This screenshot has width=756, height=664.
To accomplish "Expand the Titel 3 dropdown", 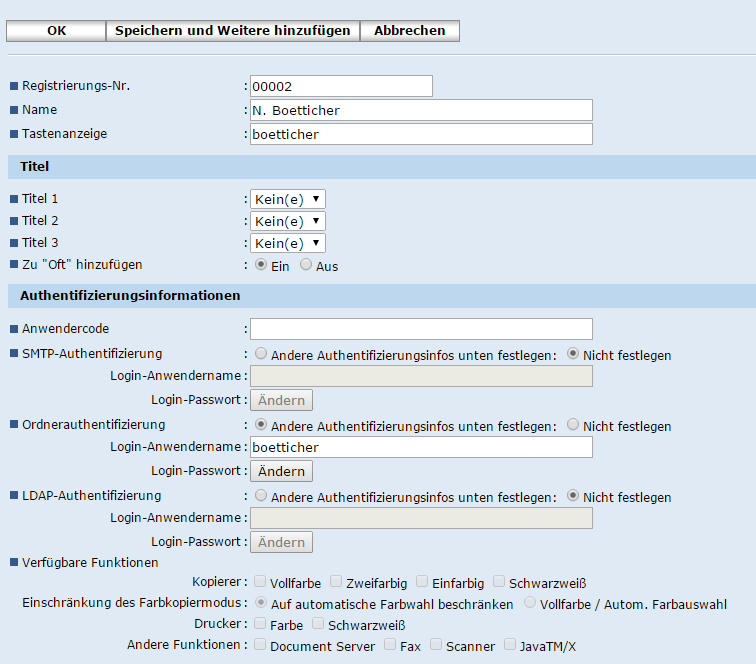I will click(x=288, y=243).
